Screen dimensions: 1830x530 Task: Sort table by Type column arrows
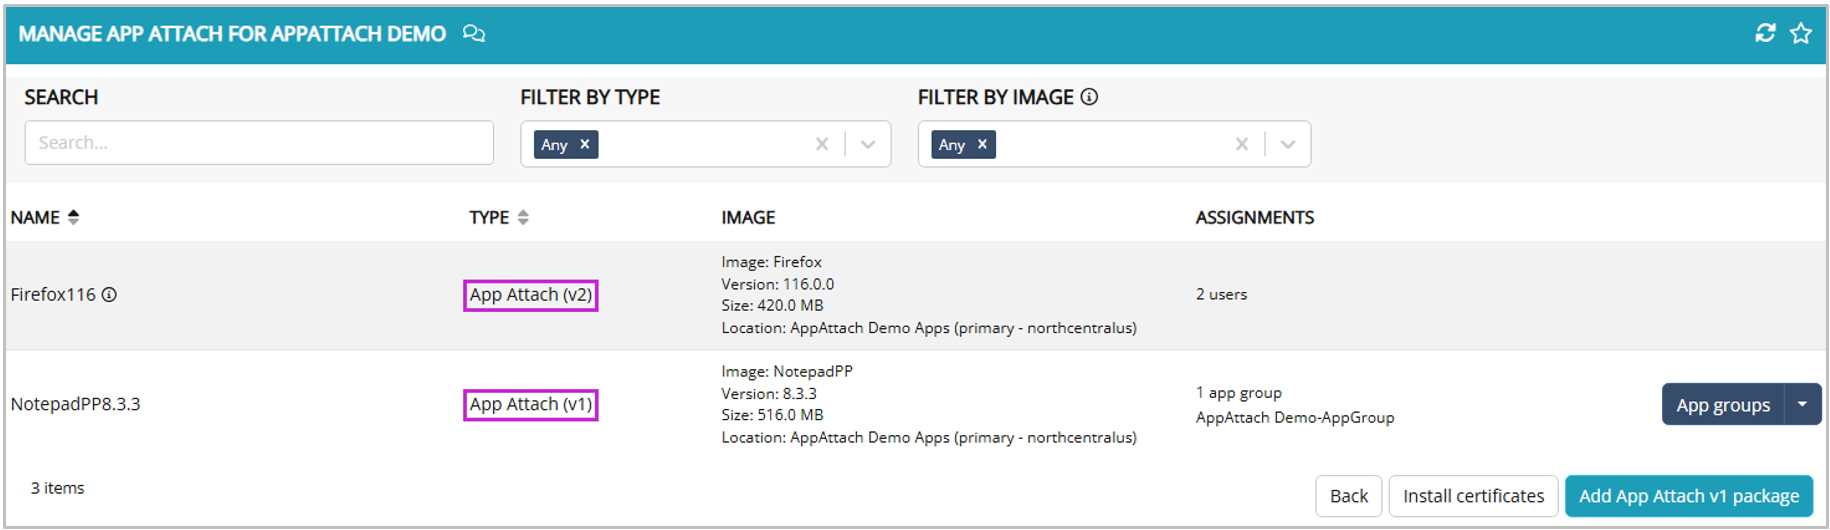523,217
